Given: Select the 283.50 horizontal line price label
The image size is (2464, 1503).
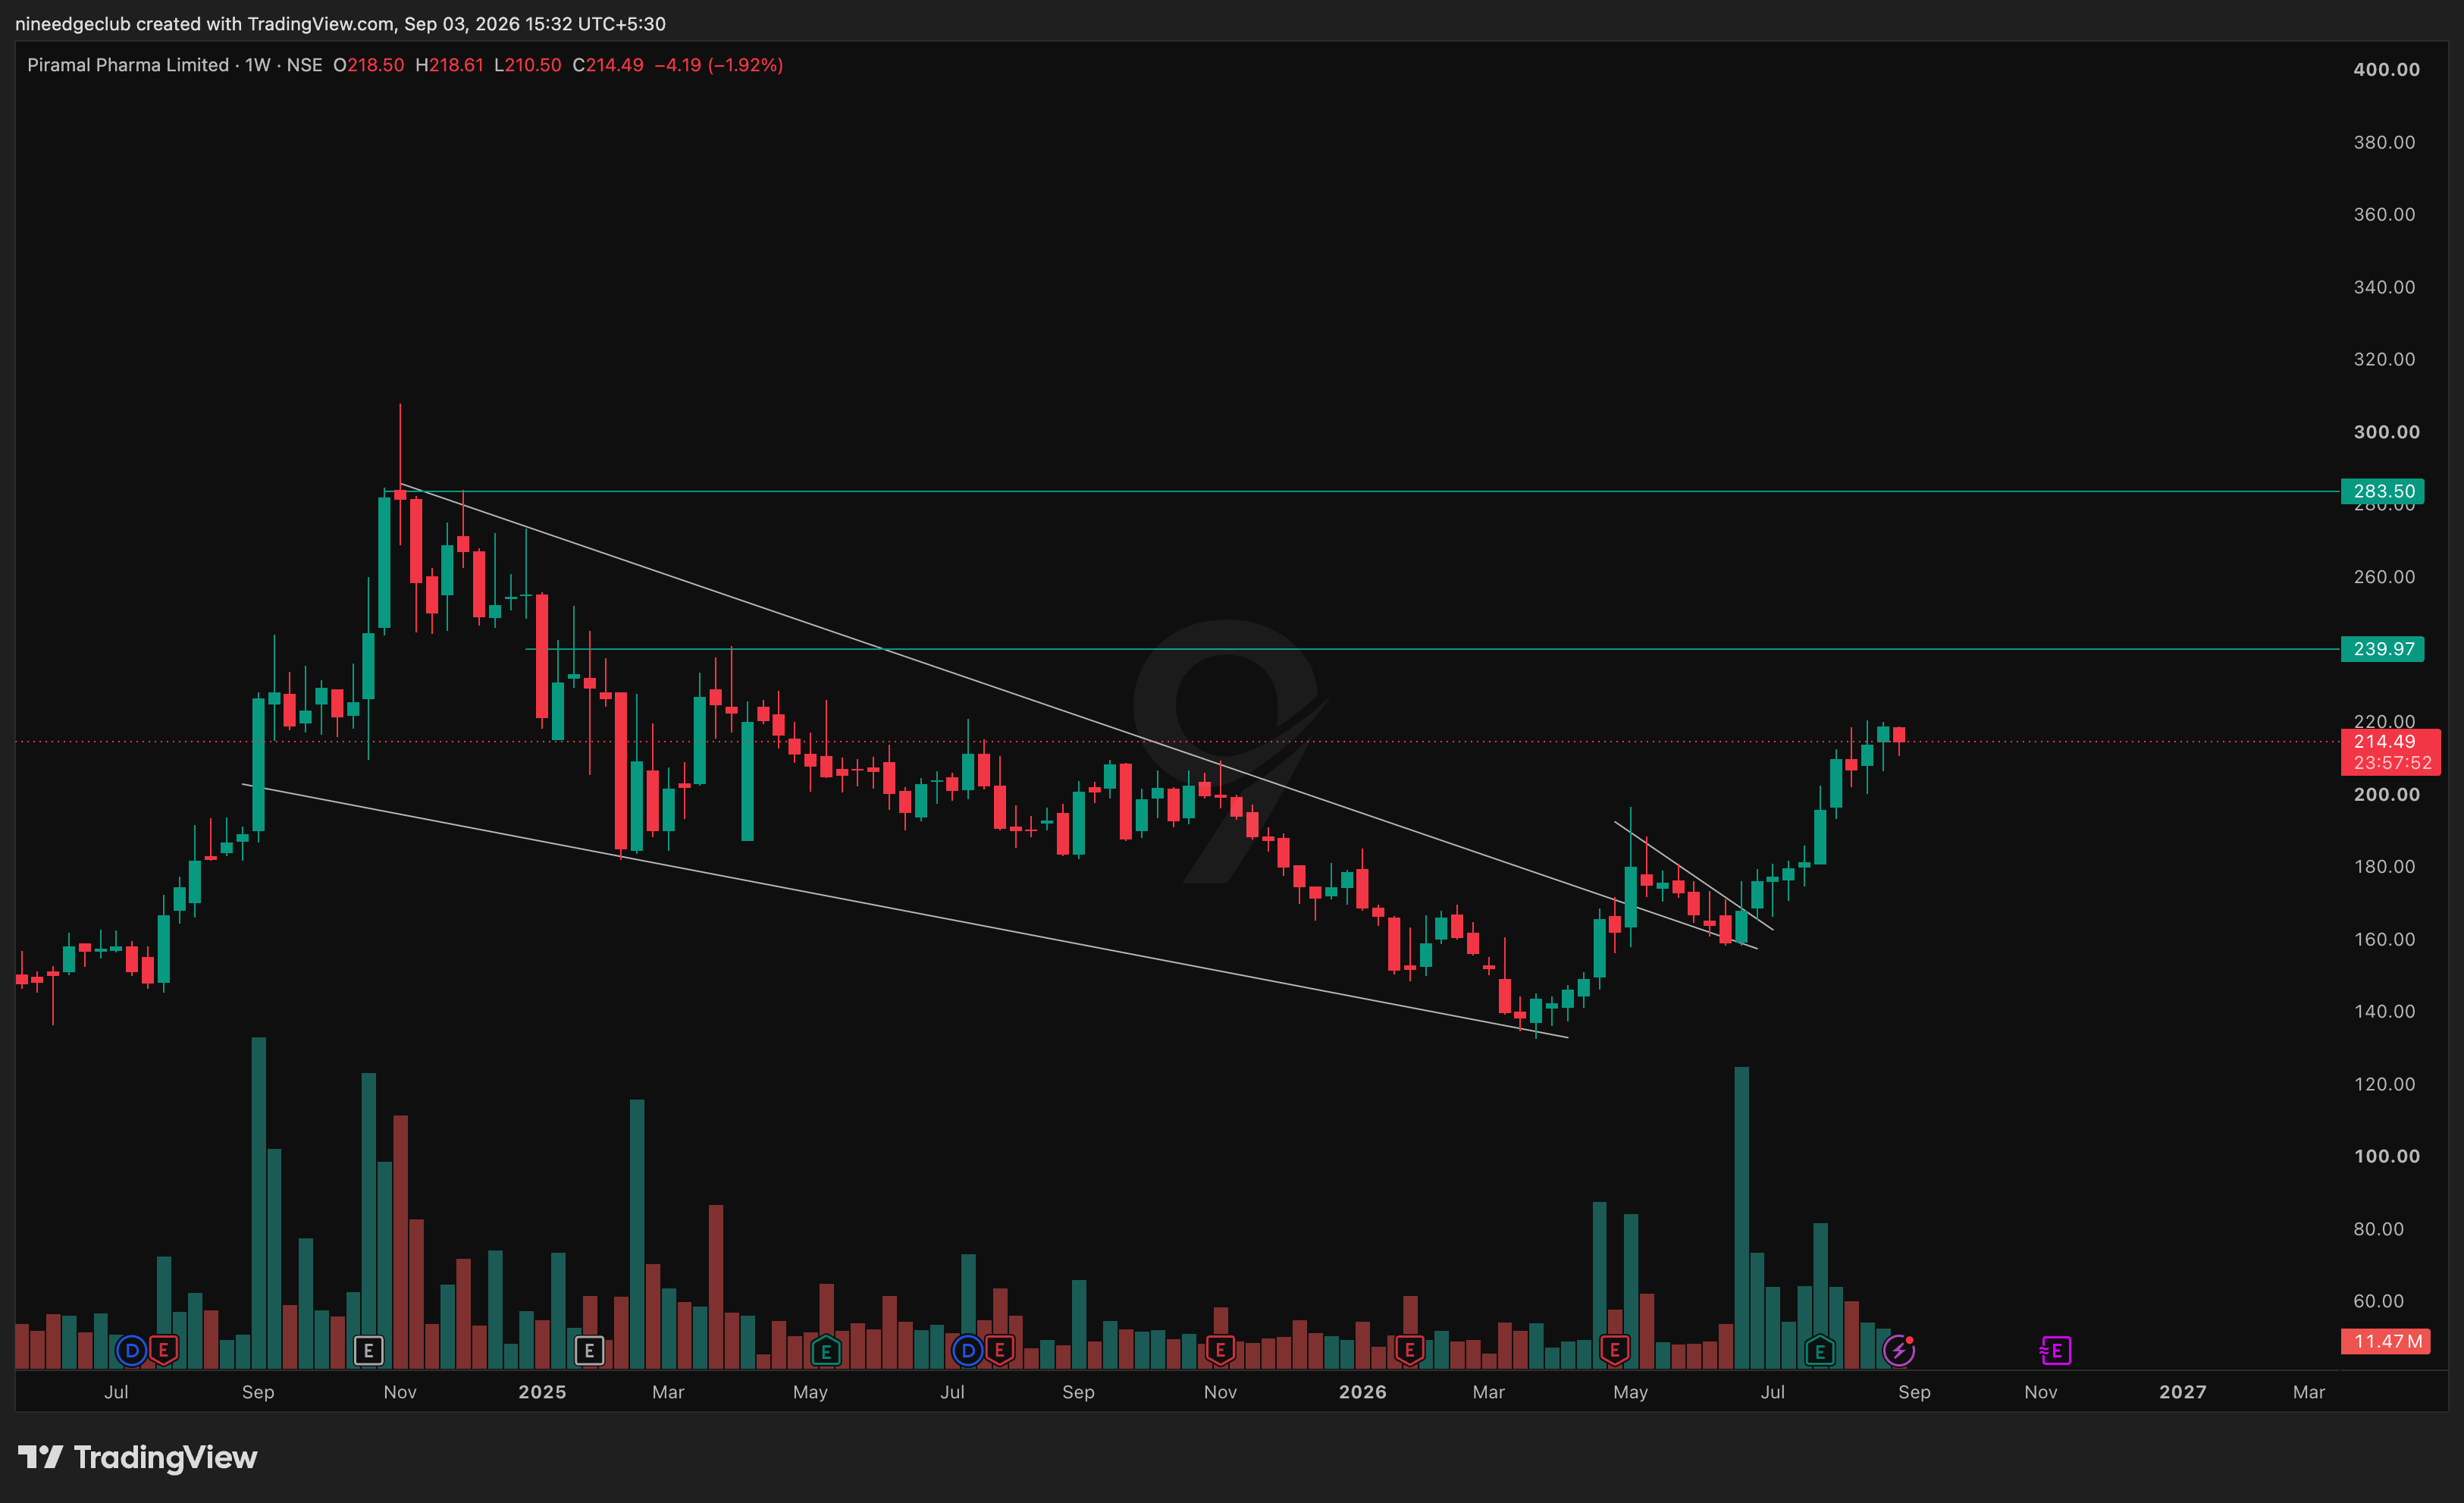Looking at the screenshot, I should [x=2382, y=491].
